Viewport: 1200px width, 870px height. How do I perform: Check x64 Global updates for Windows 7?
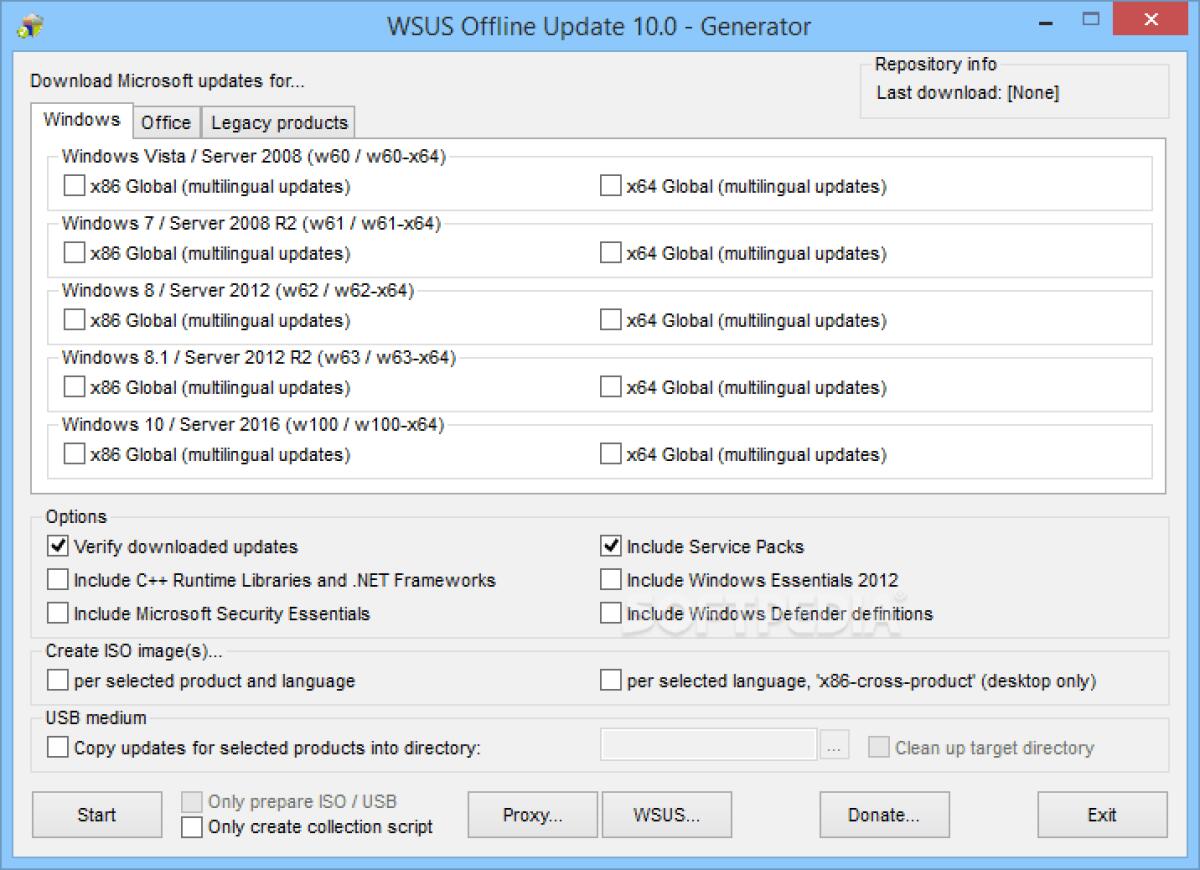coord(610,252)
